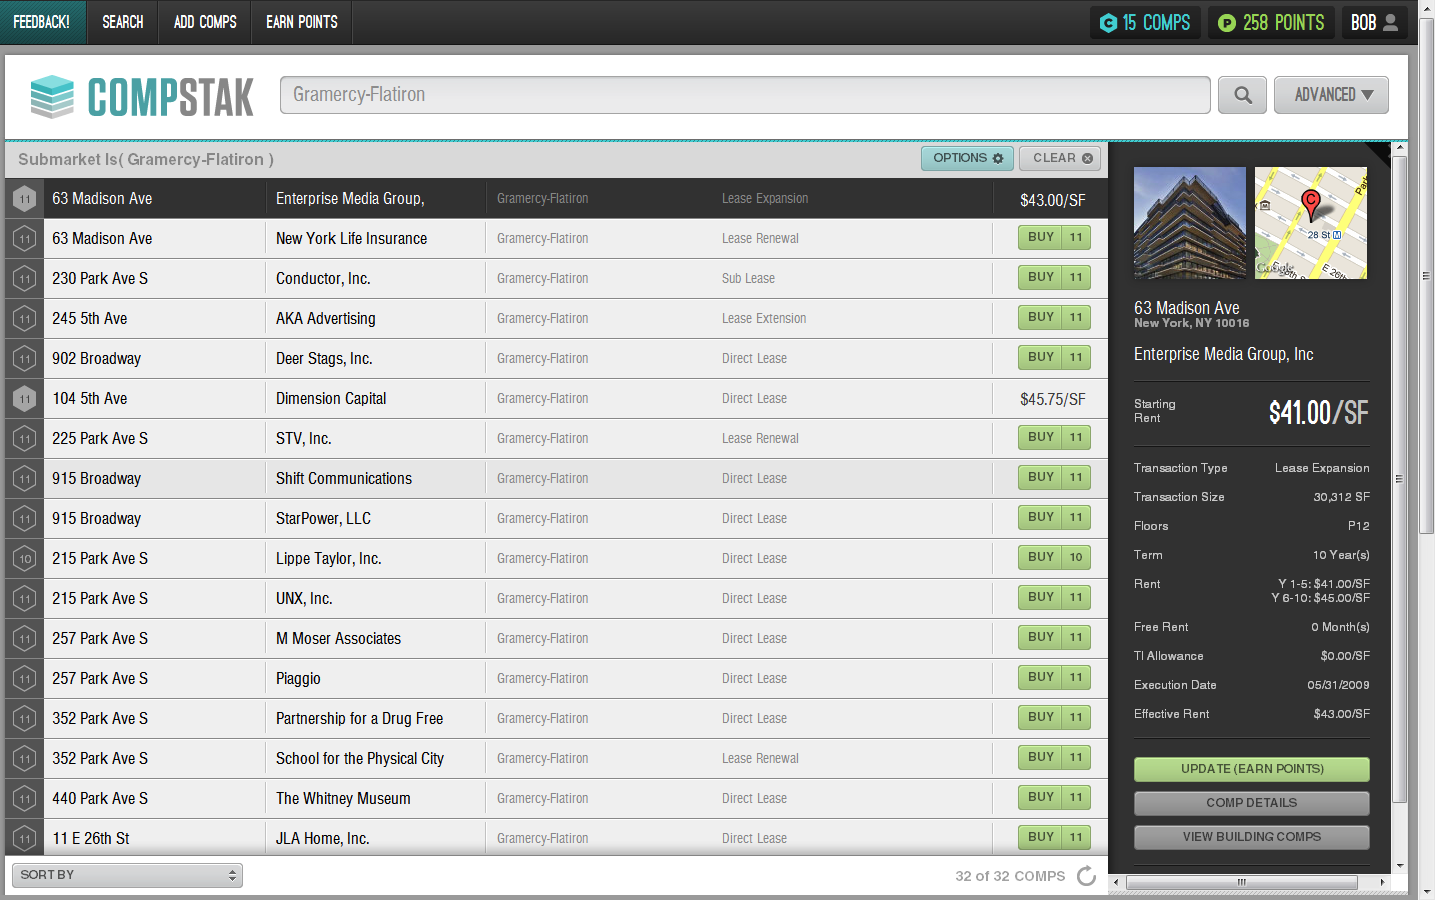This screenshot has width=1435, height=900.
Task: Click the $43.00/SF price for Enterprise Media Group
Action: (x=1053, y=200)
